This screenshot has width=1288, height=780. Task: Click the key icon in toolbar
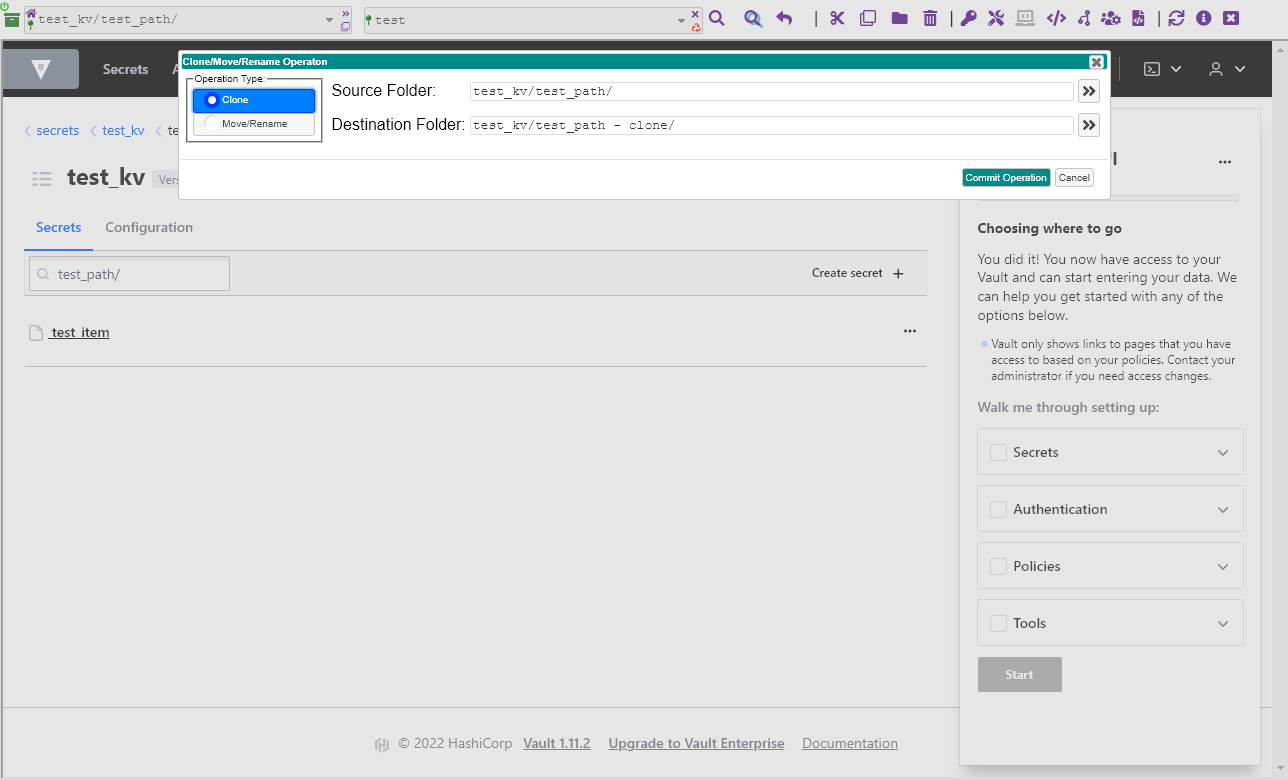pos(968,18)
